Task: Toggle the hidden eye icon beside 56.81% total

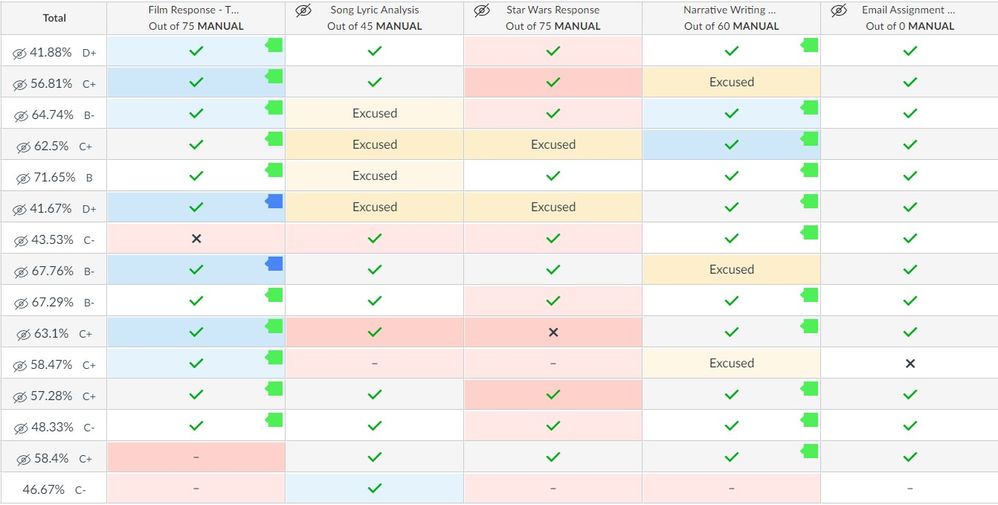Action: [19, 84]
